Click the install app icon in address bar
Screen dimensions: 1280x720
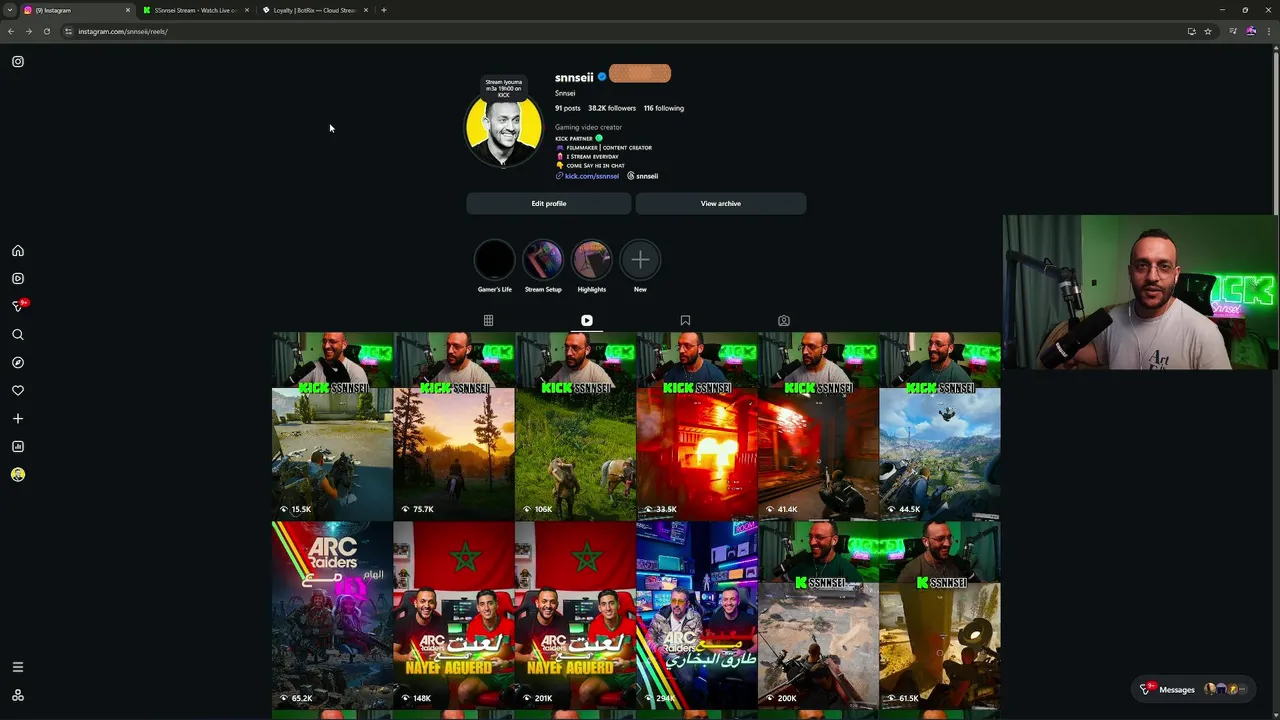pos(1191,31)
